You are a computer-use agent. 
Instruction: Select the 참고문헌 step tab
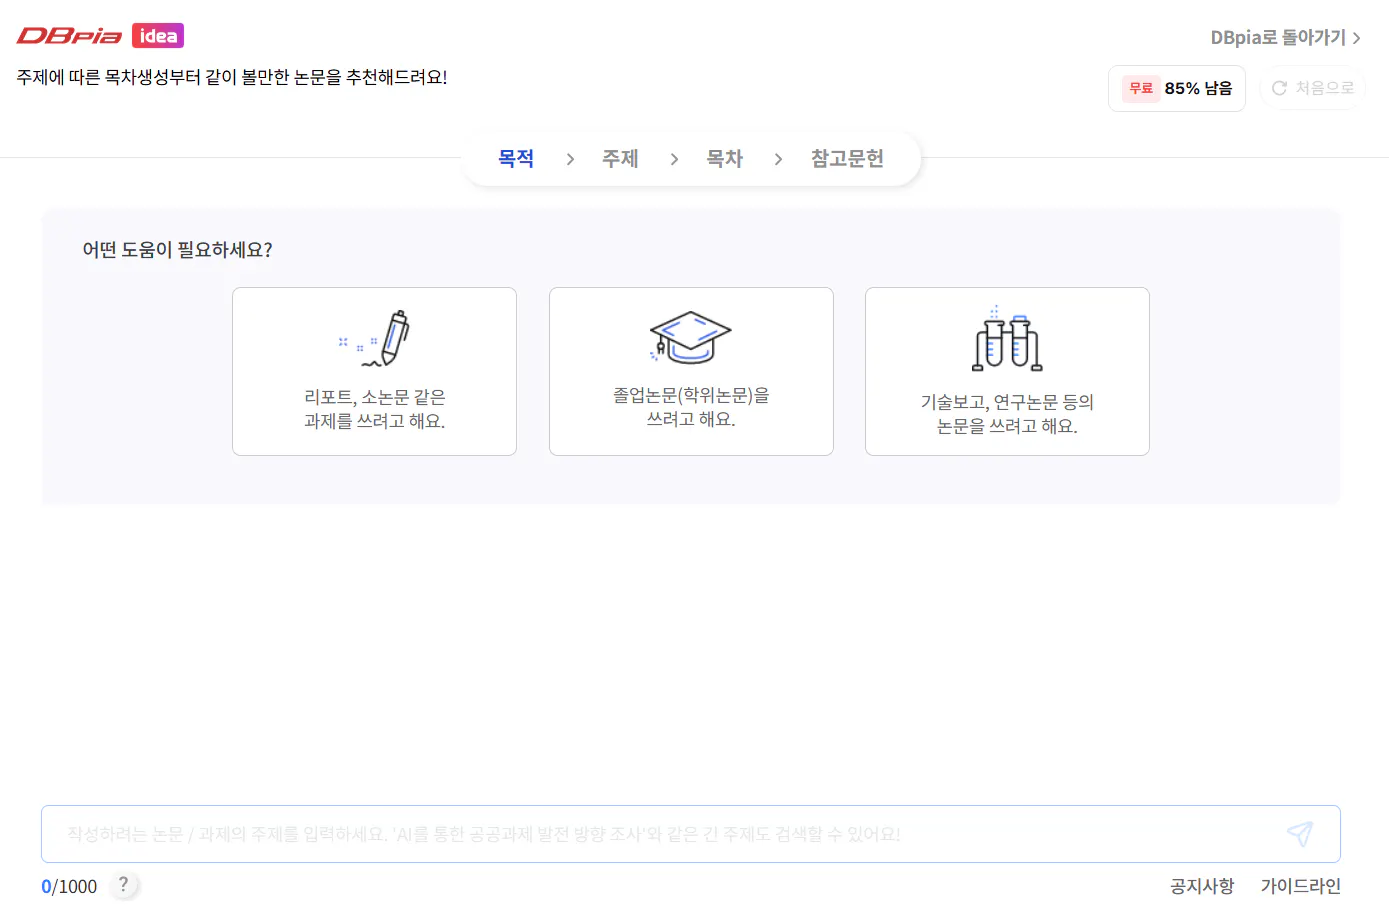847,158
